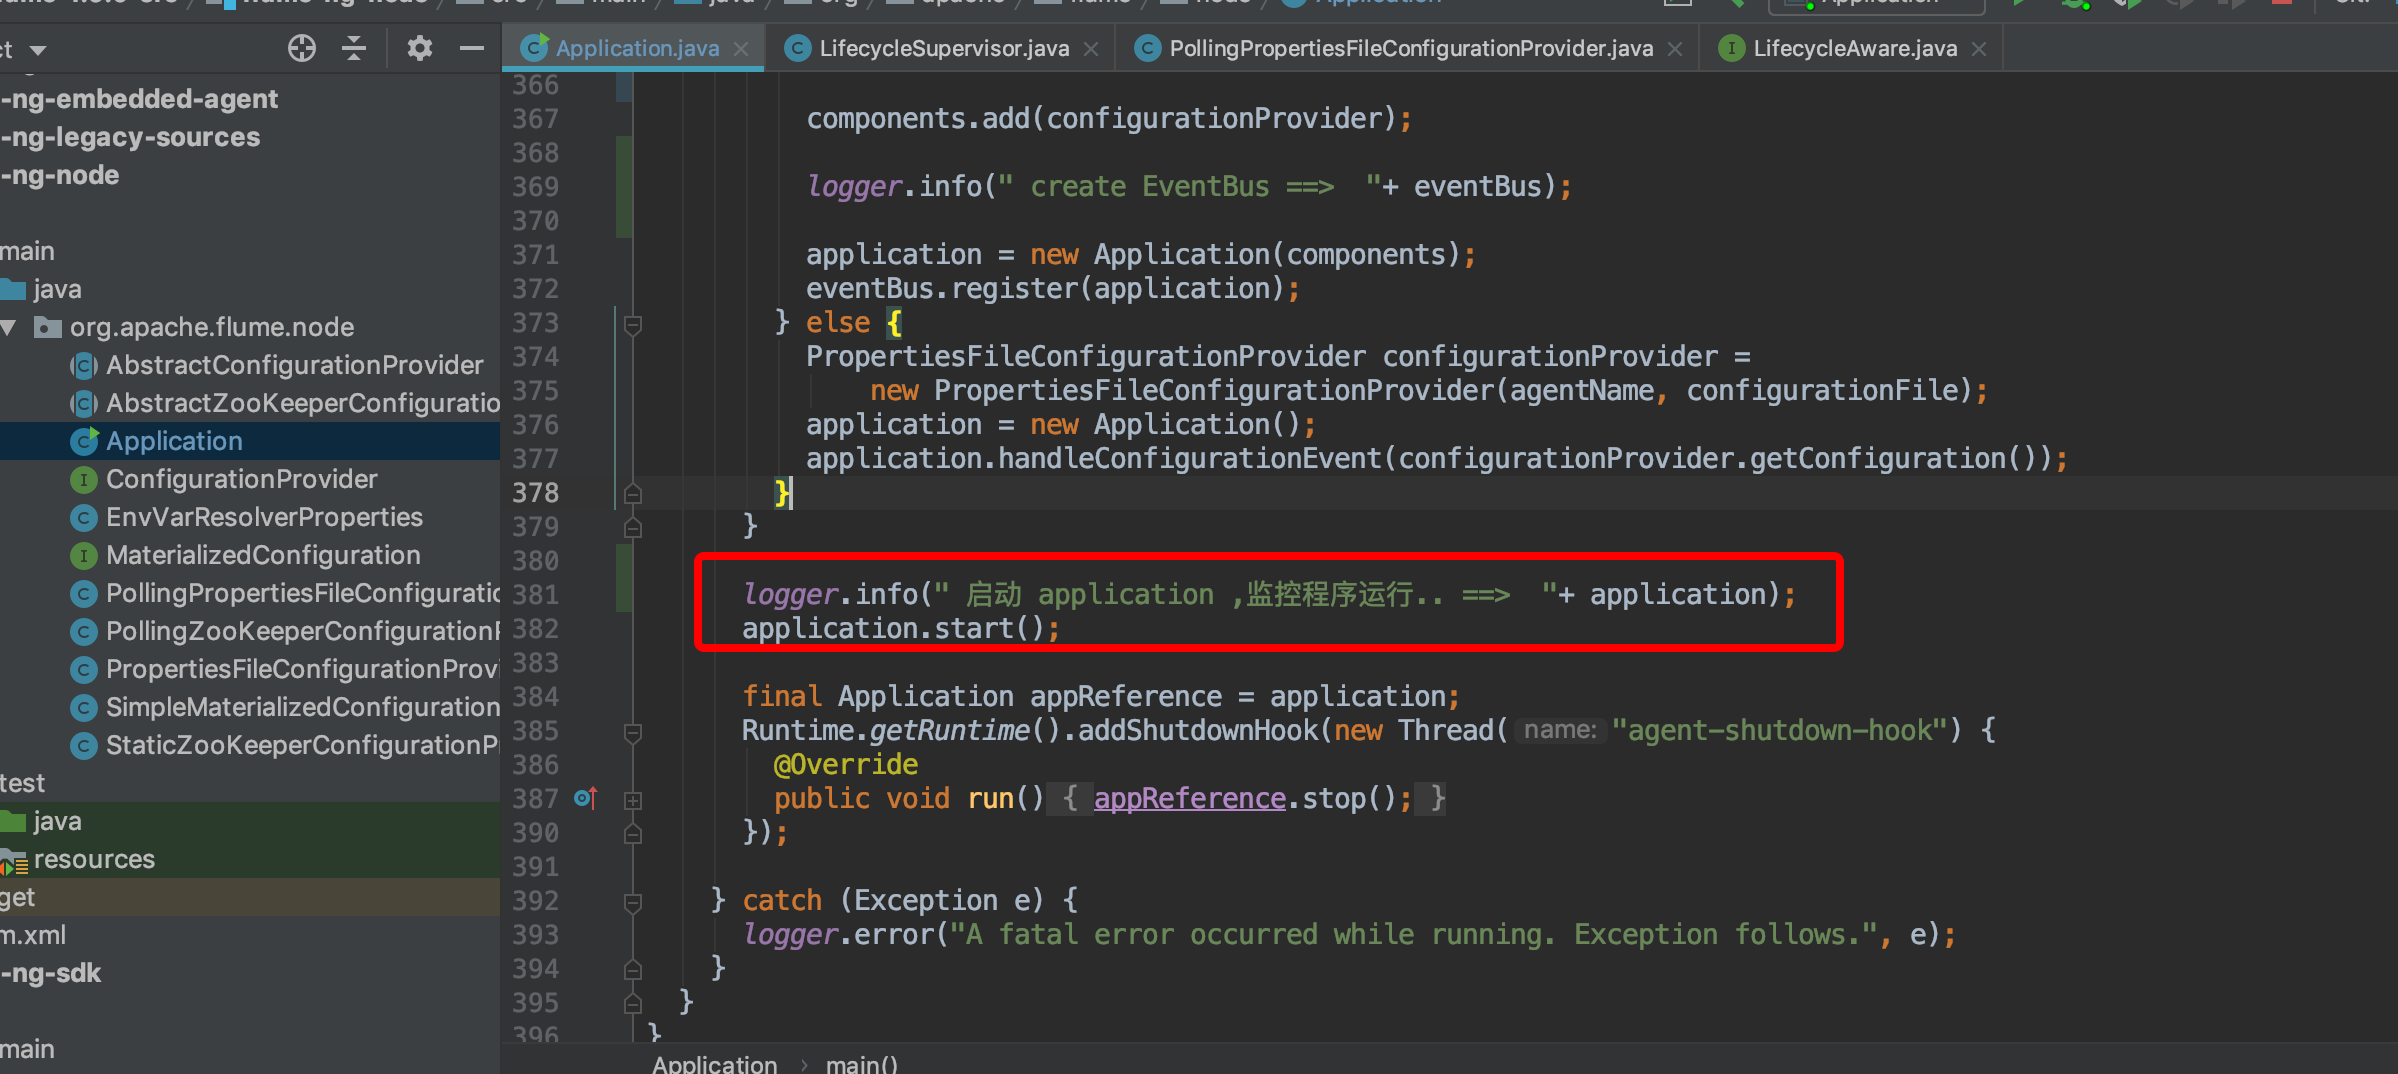This screenshot has height=1074, width=2398.
Task: Select main() in the breadcrumb bar
Action: click(x=861, y=1063)
